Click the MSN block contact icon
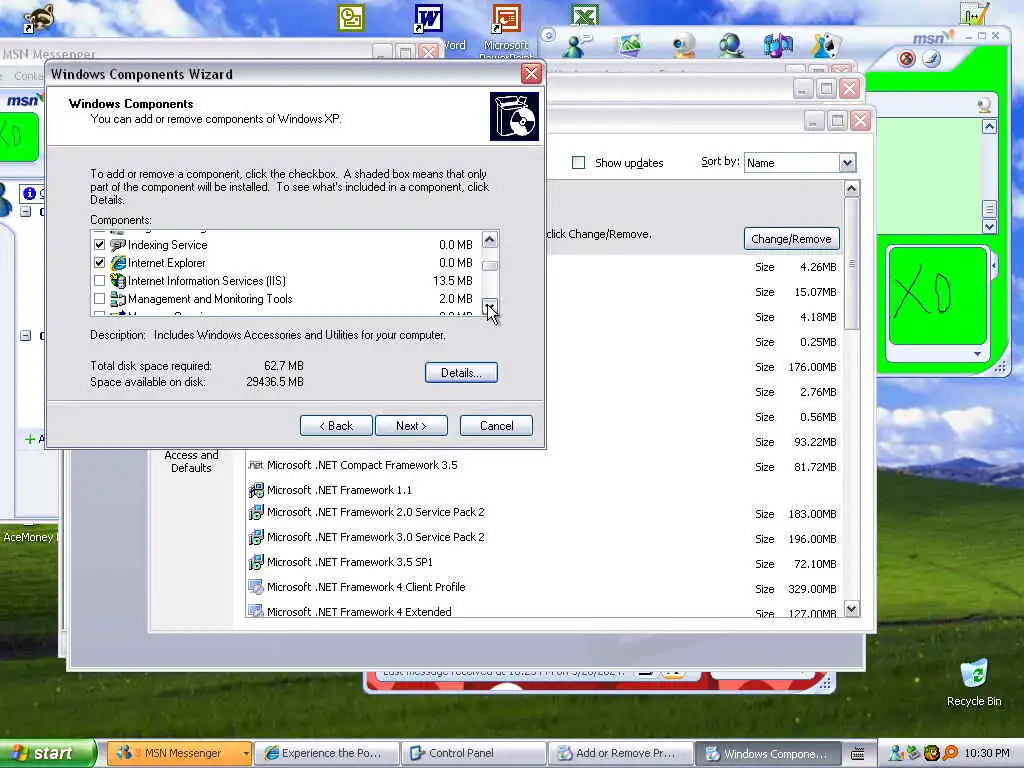1024x768 pixels. (x=906, y=59)
